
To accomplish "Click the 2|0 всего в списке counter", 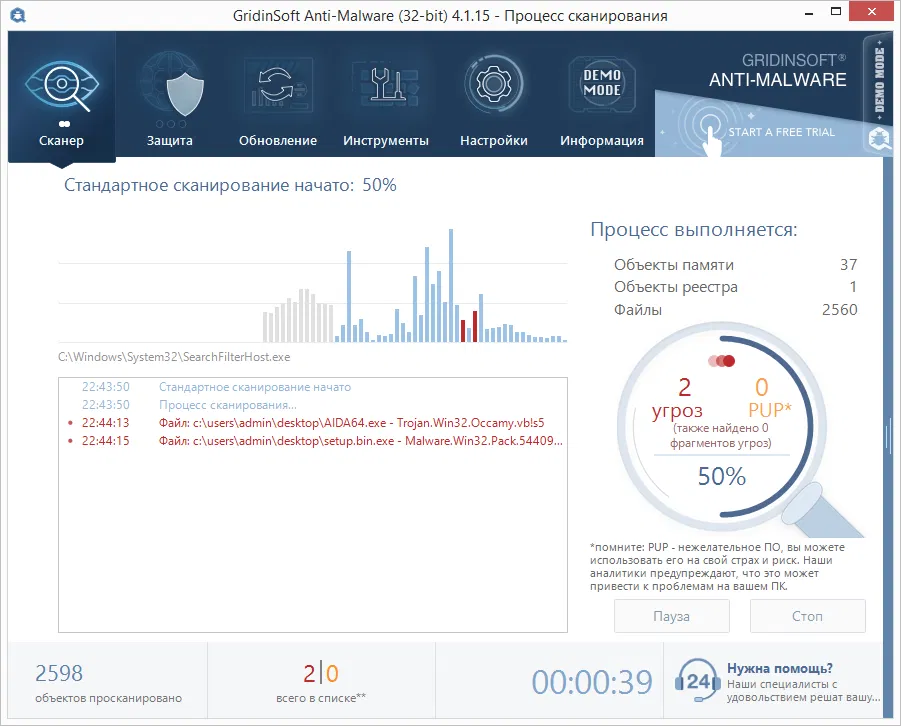I will coord(321,683).
